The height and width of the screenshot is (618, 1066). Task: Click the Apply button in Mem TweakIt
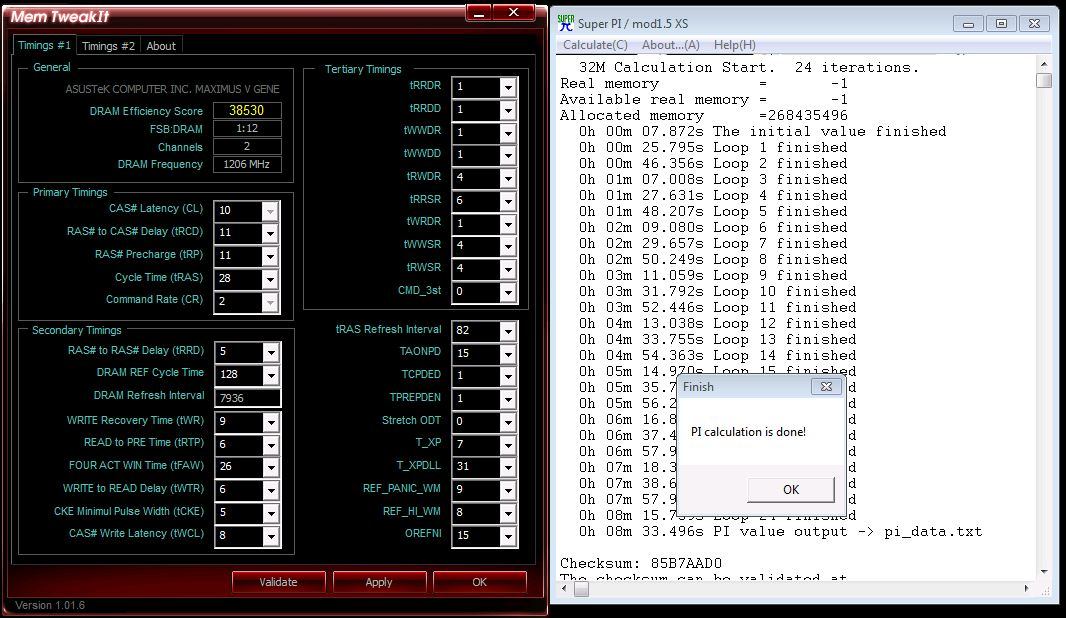379,582
